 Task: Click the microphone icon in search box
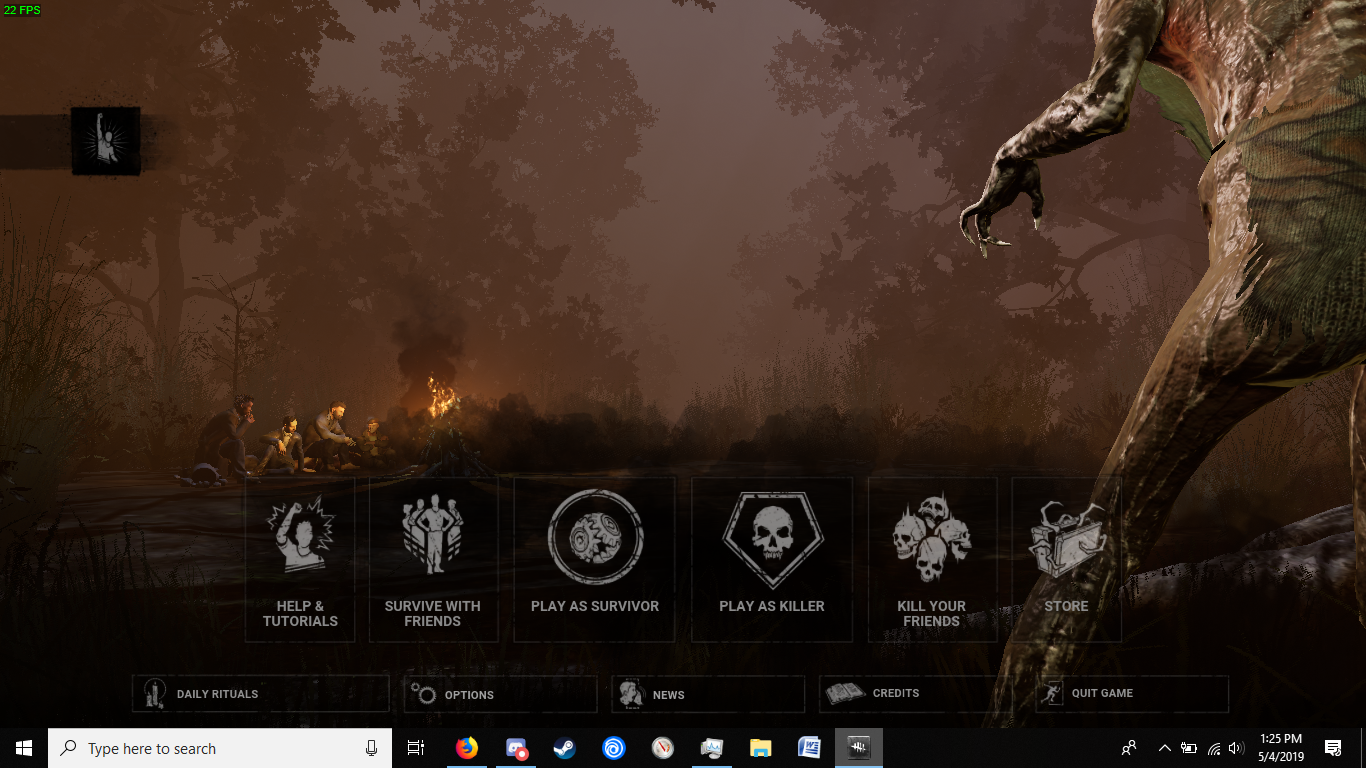[371, 748]
